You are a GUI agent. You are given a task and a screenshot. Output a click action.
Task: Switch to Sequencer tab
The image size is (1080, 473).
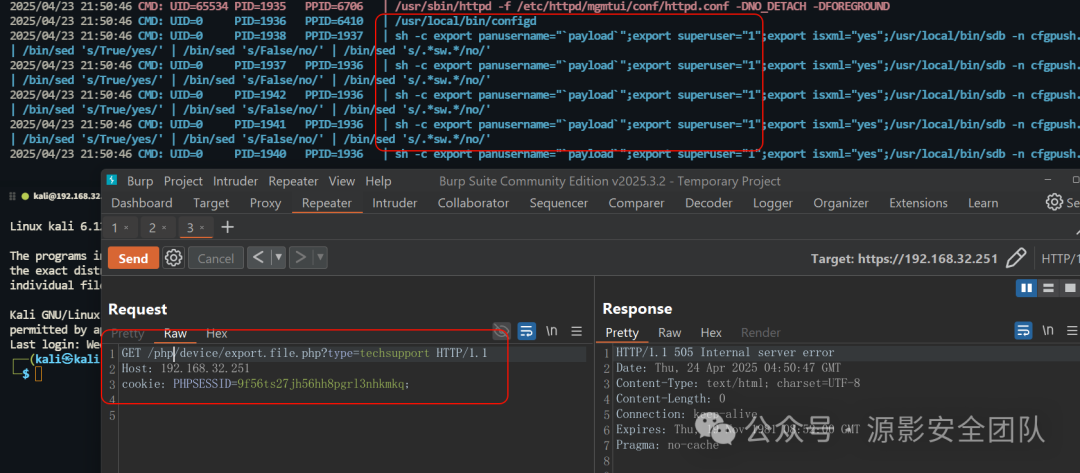click(x=559, y=203)
